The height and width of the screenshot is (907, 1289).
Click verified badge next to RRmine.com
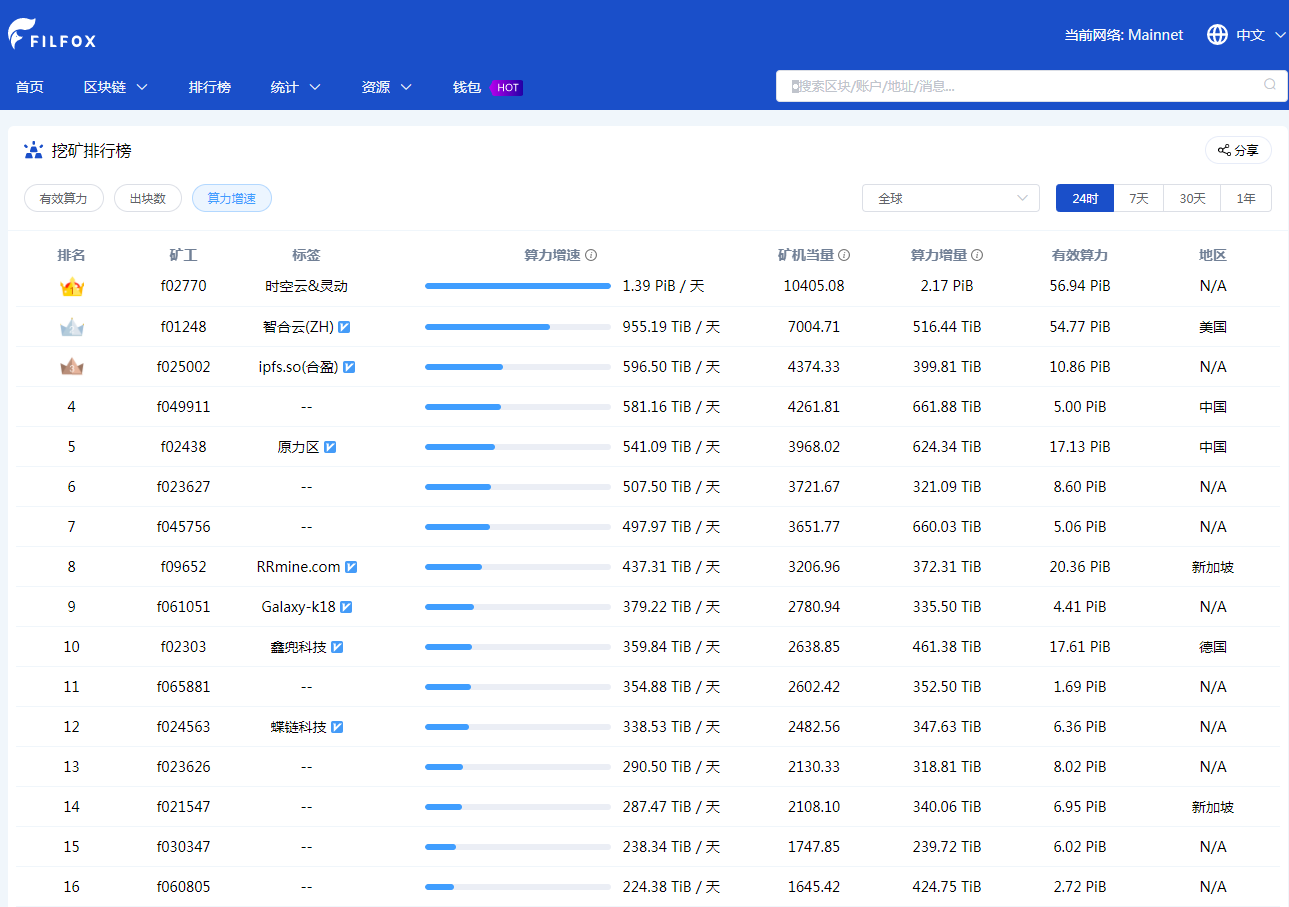click(x=351, y=567)
